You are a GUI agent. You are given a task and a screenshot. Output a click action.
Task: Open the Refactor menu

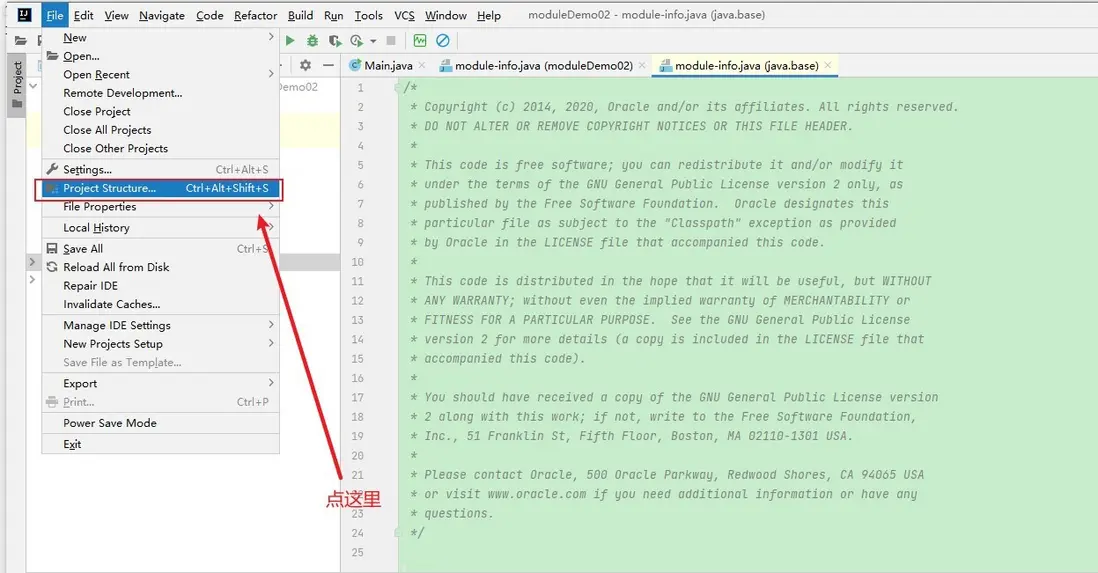pyautogui.click(x=256, y=15)
